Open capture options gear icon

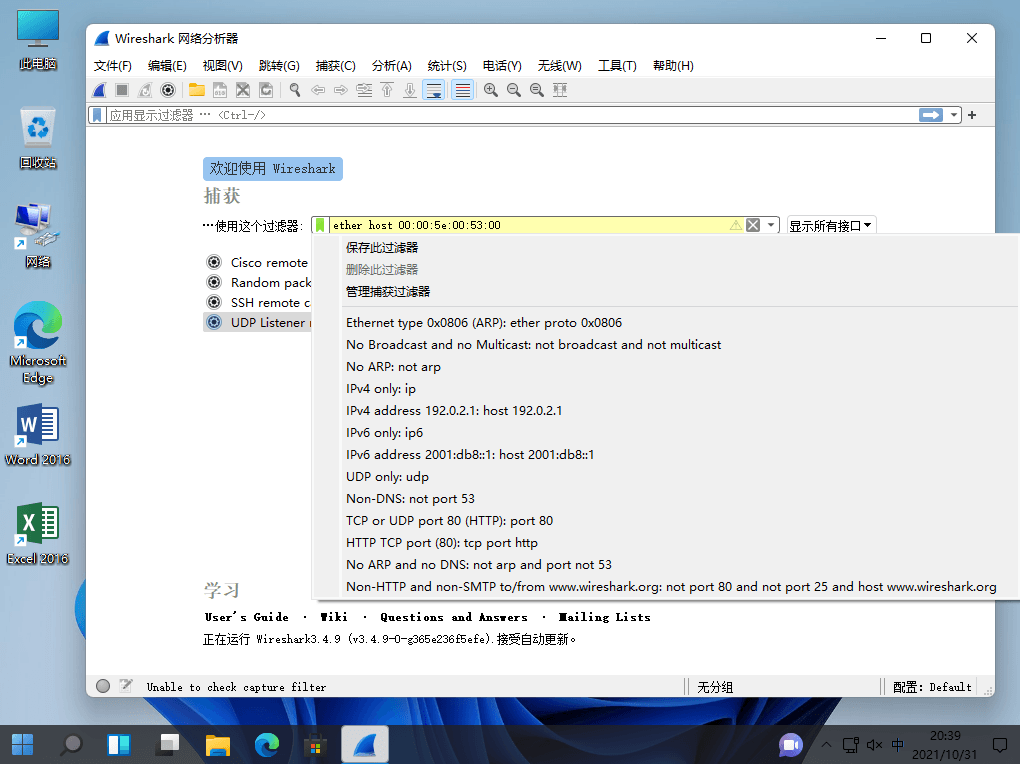point(168,90)
